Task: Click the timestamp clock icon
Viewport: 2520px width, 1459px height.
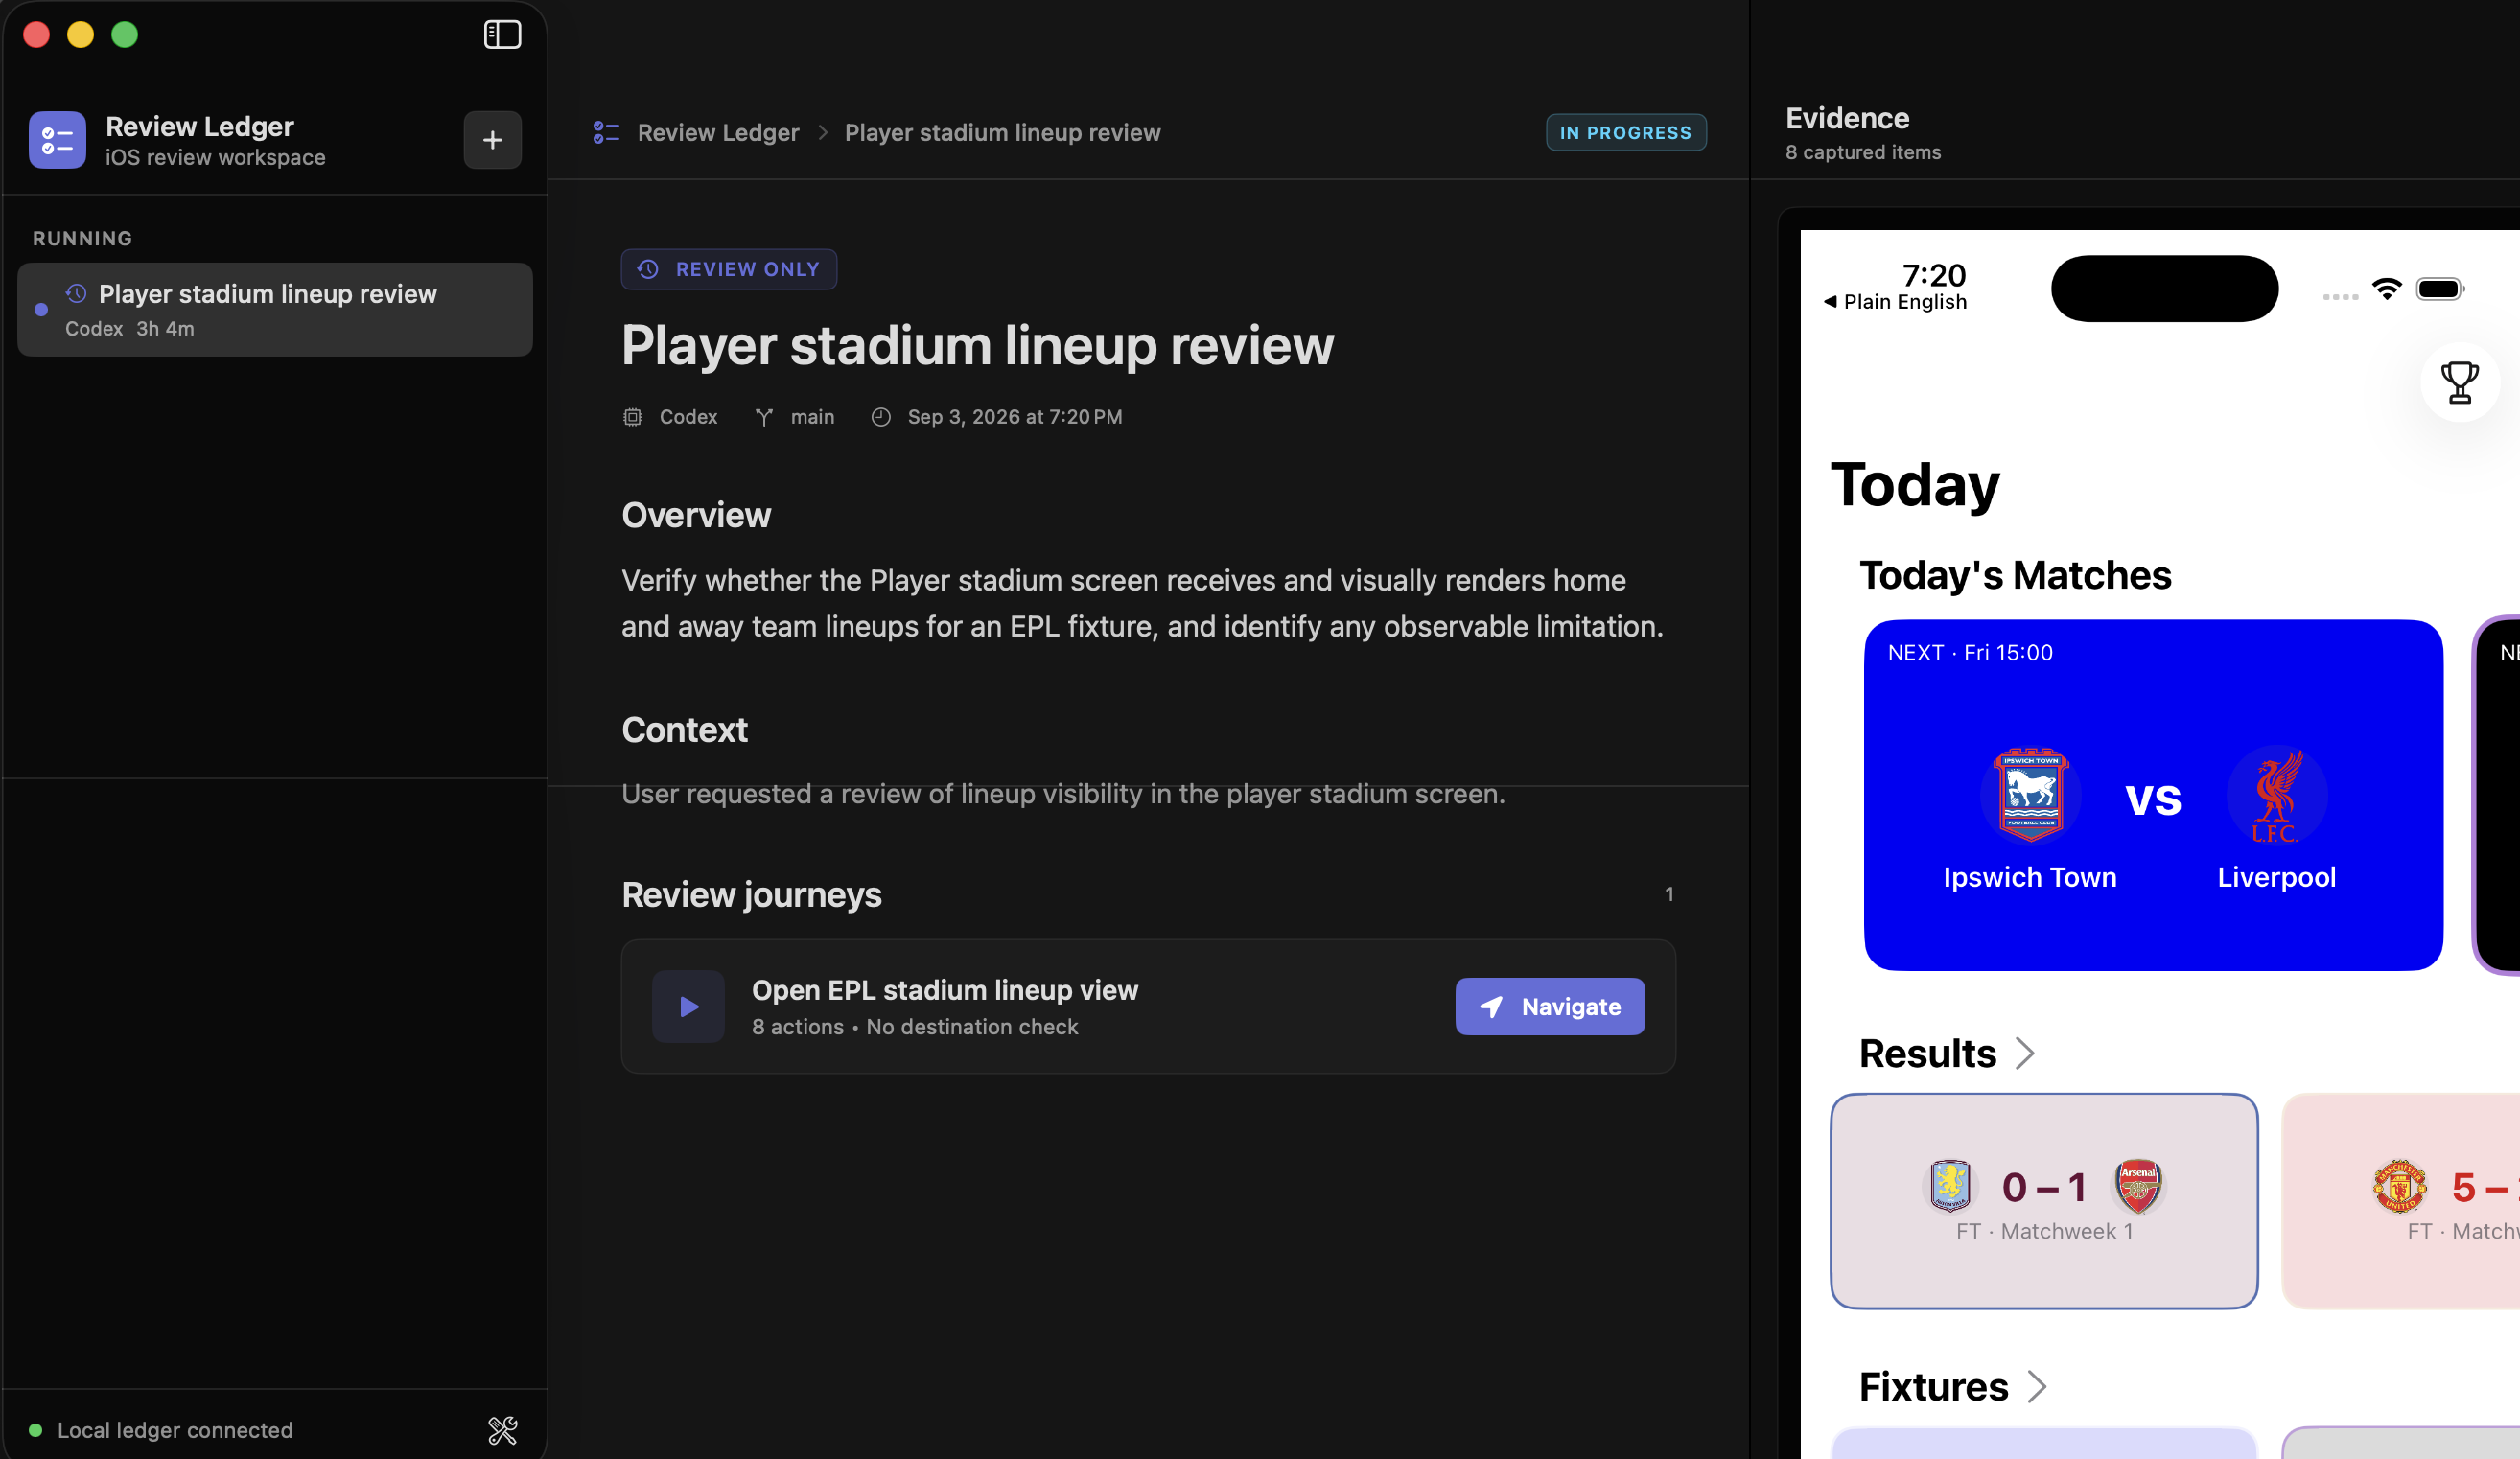Action: pos(881,417)
